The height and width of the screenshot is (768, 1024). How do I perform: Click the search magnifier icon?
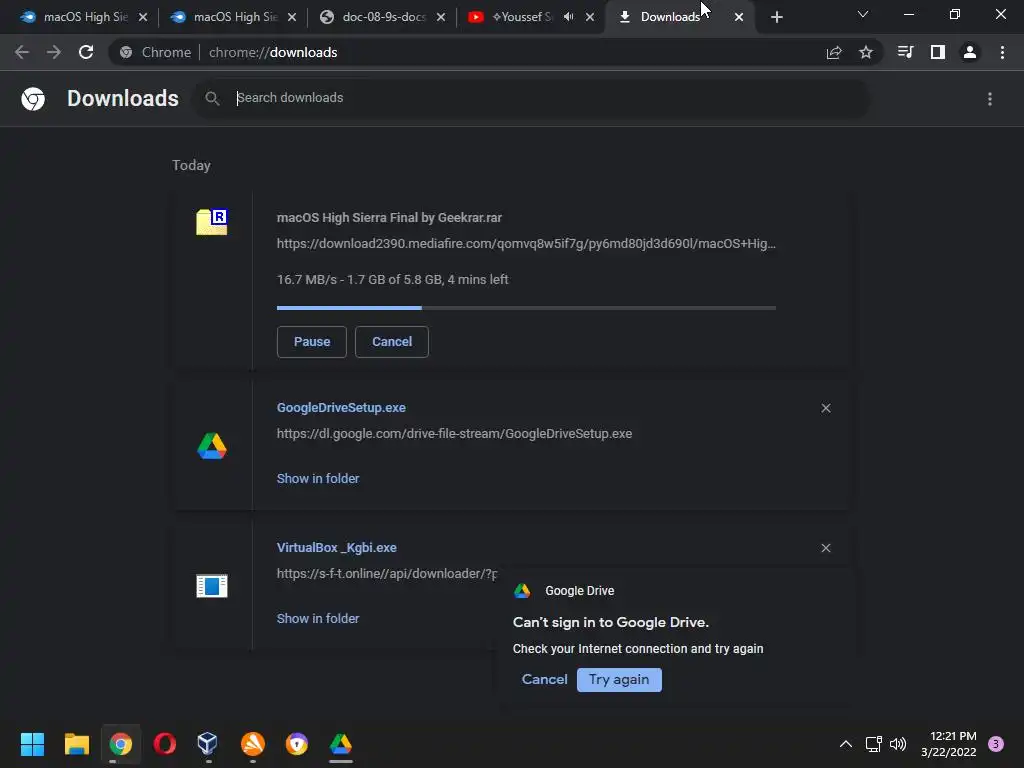pos(212,99)
